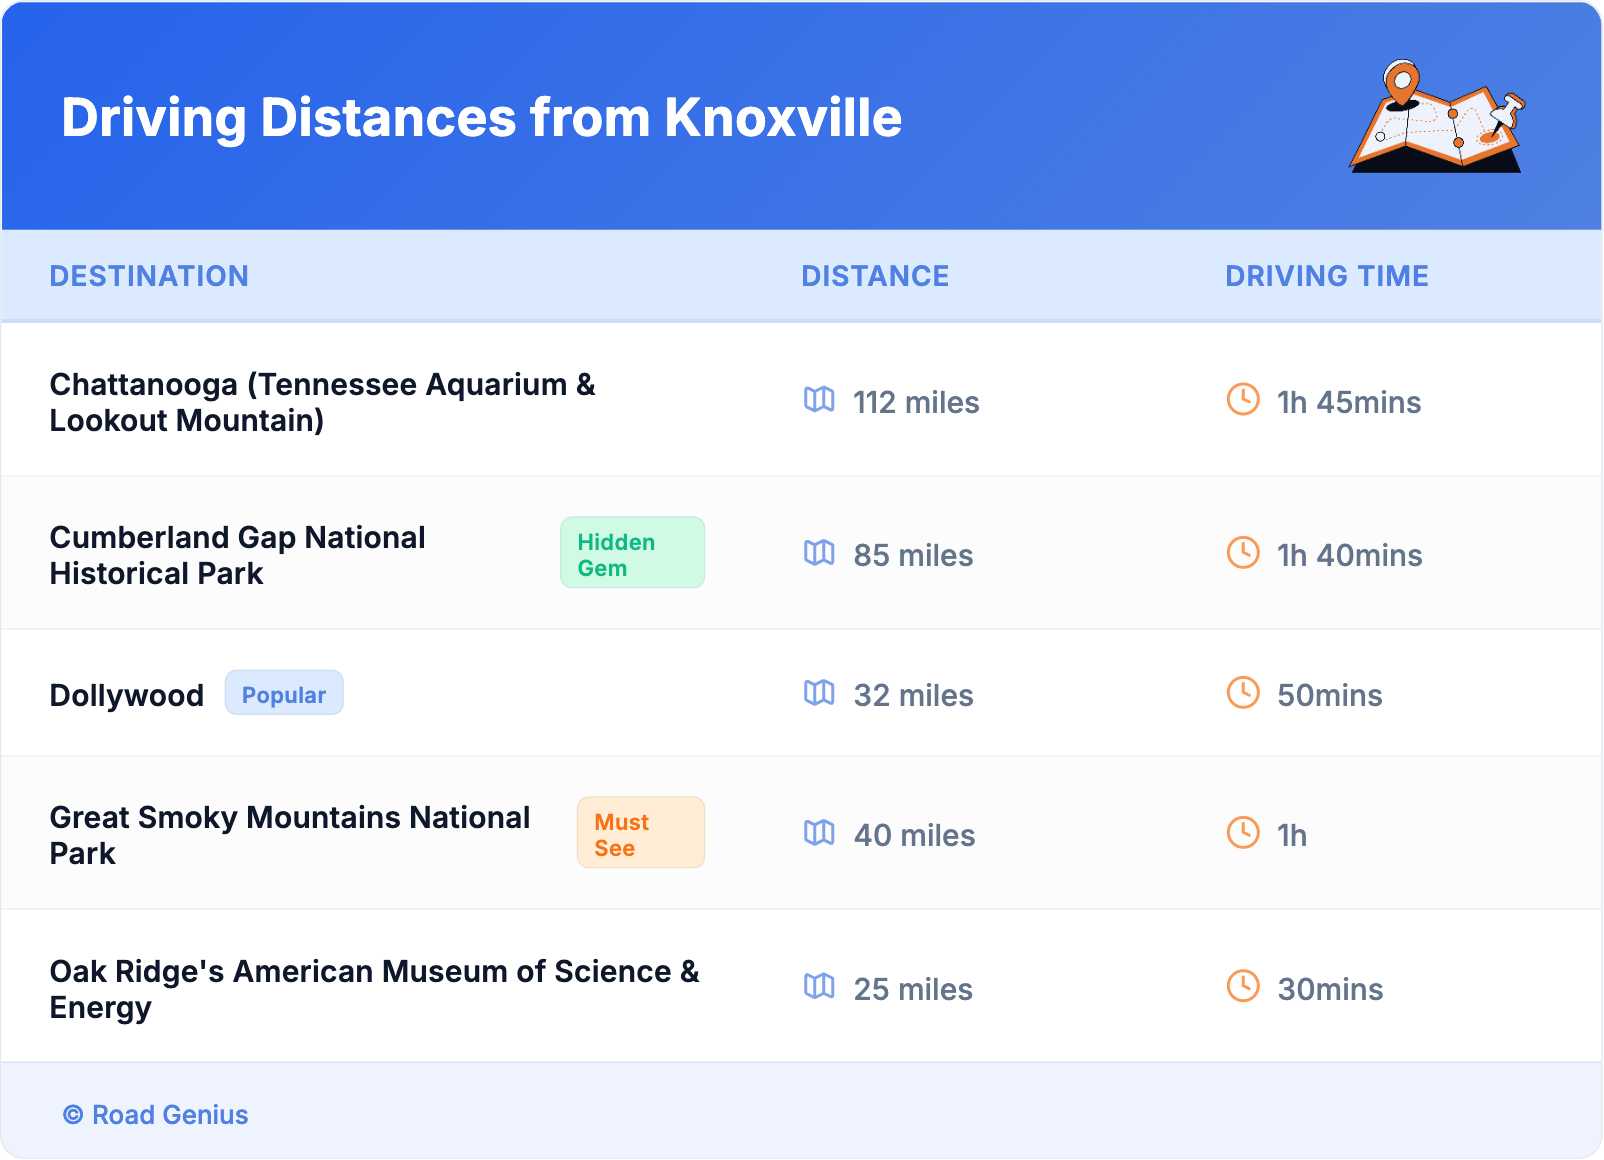Click the map illustration in the header
Image resolution: width=1604 pixels, height=1160 pixels.
pyautogui.click(x=1437, y=117)
